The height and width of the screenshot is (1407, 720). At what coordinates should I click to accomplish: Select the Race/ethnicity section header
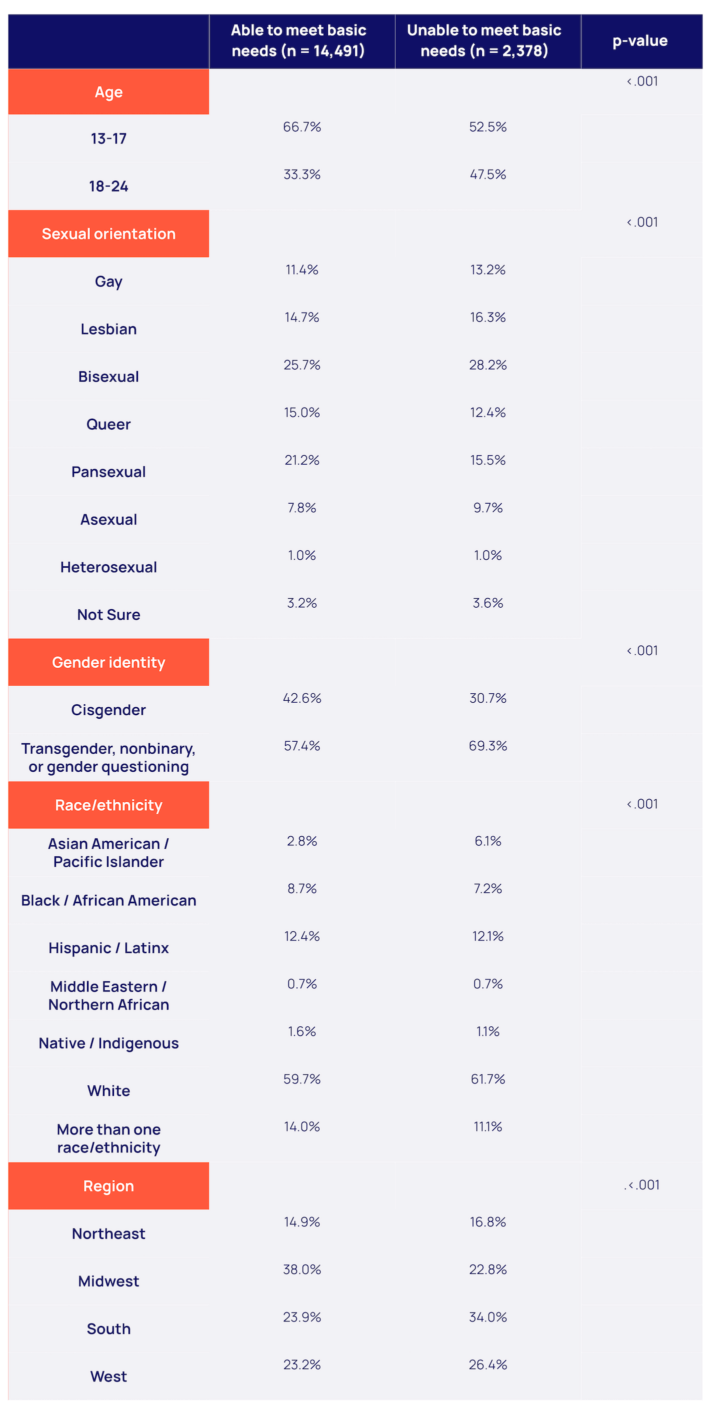(109, 805)
